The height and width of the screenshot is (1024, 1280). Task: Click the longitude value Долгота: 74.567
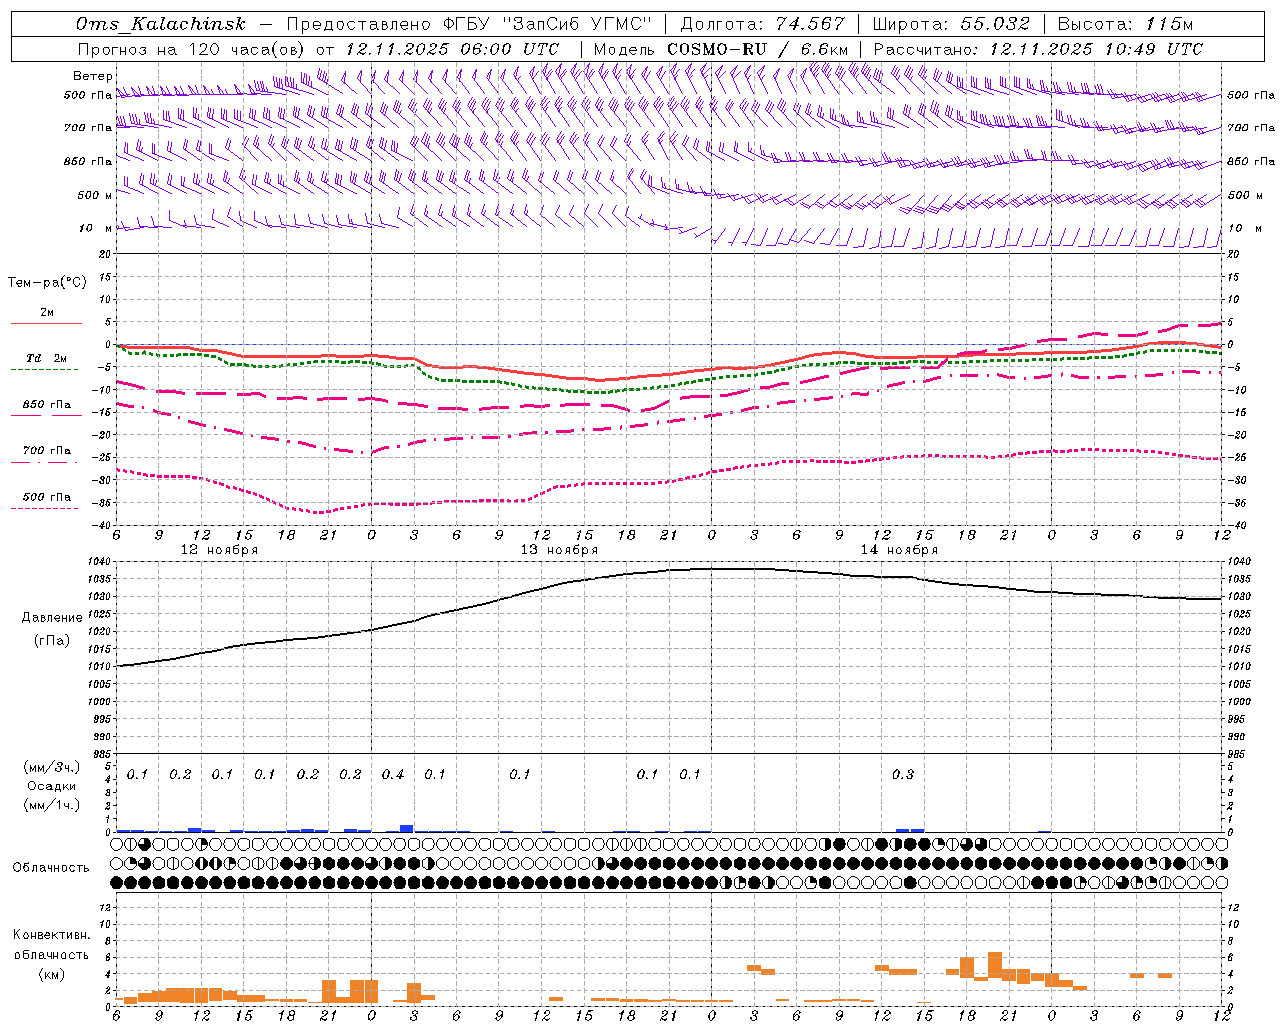[x=763, y=24]
